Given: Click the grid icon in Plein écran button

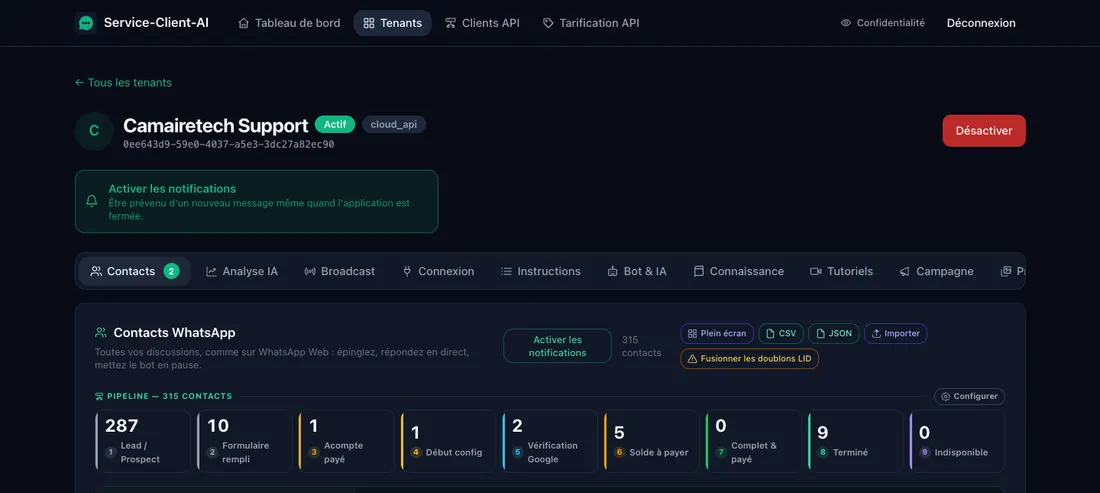Looking at the screenshot, I should 692,334.
